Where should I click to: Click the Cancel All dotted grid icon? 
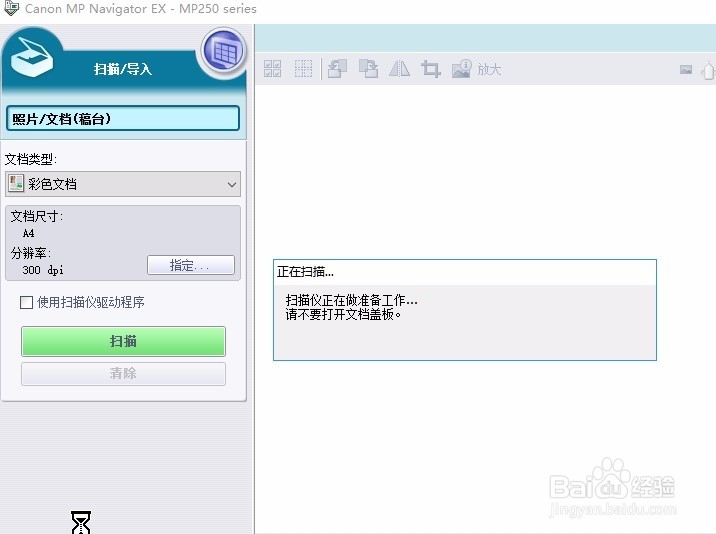pyautogui.click(x=303, y=69)
